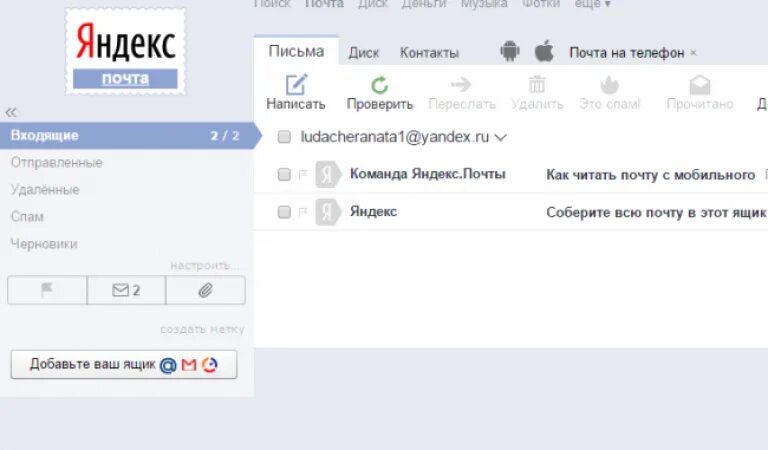The width and height of the screenshot is (768, 450).
Task: Open Соберите всю почту в этот ящик message
Action: [x=656, y=213]
